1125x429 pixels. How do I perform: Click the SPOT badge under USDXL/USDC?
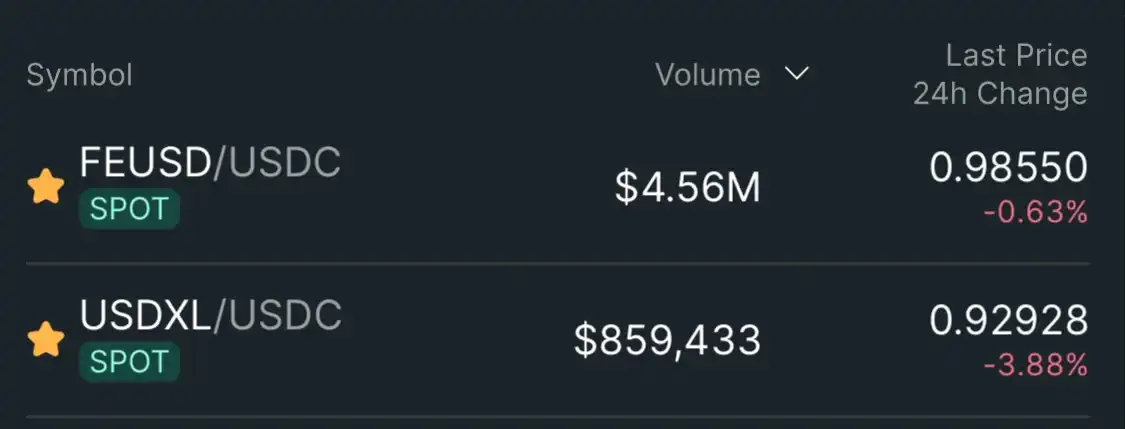click(x=129, y=362)
